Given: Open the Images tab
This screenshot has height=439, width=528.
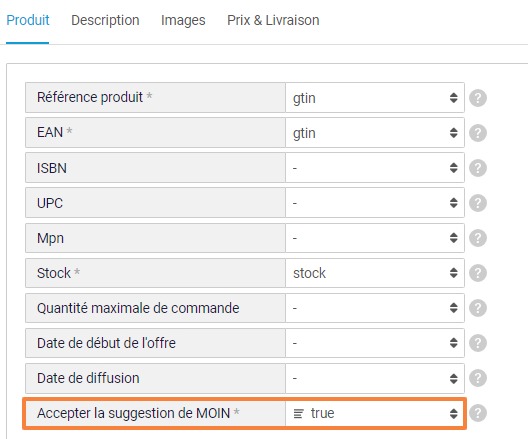Looking at the screenshot, I should pyautogui.click(x=183, y=20).
